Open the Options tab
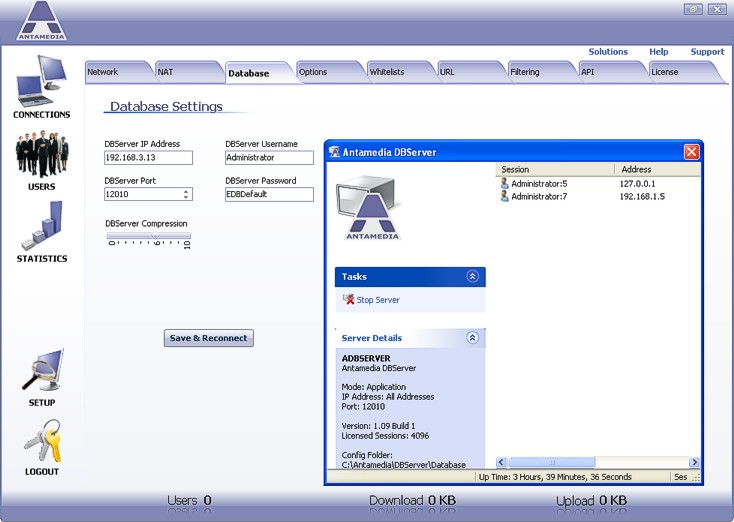The height and width of the screenshot is (522, 734). tap(328, 72)
